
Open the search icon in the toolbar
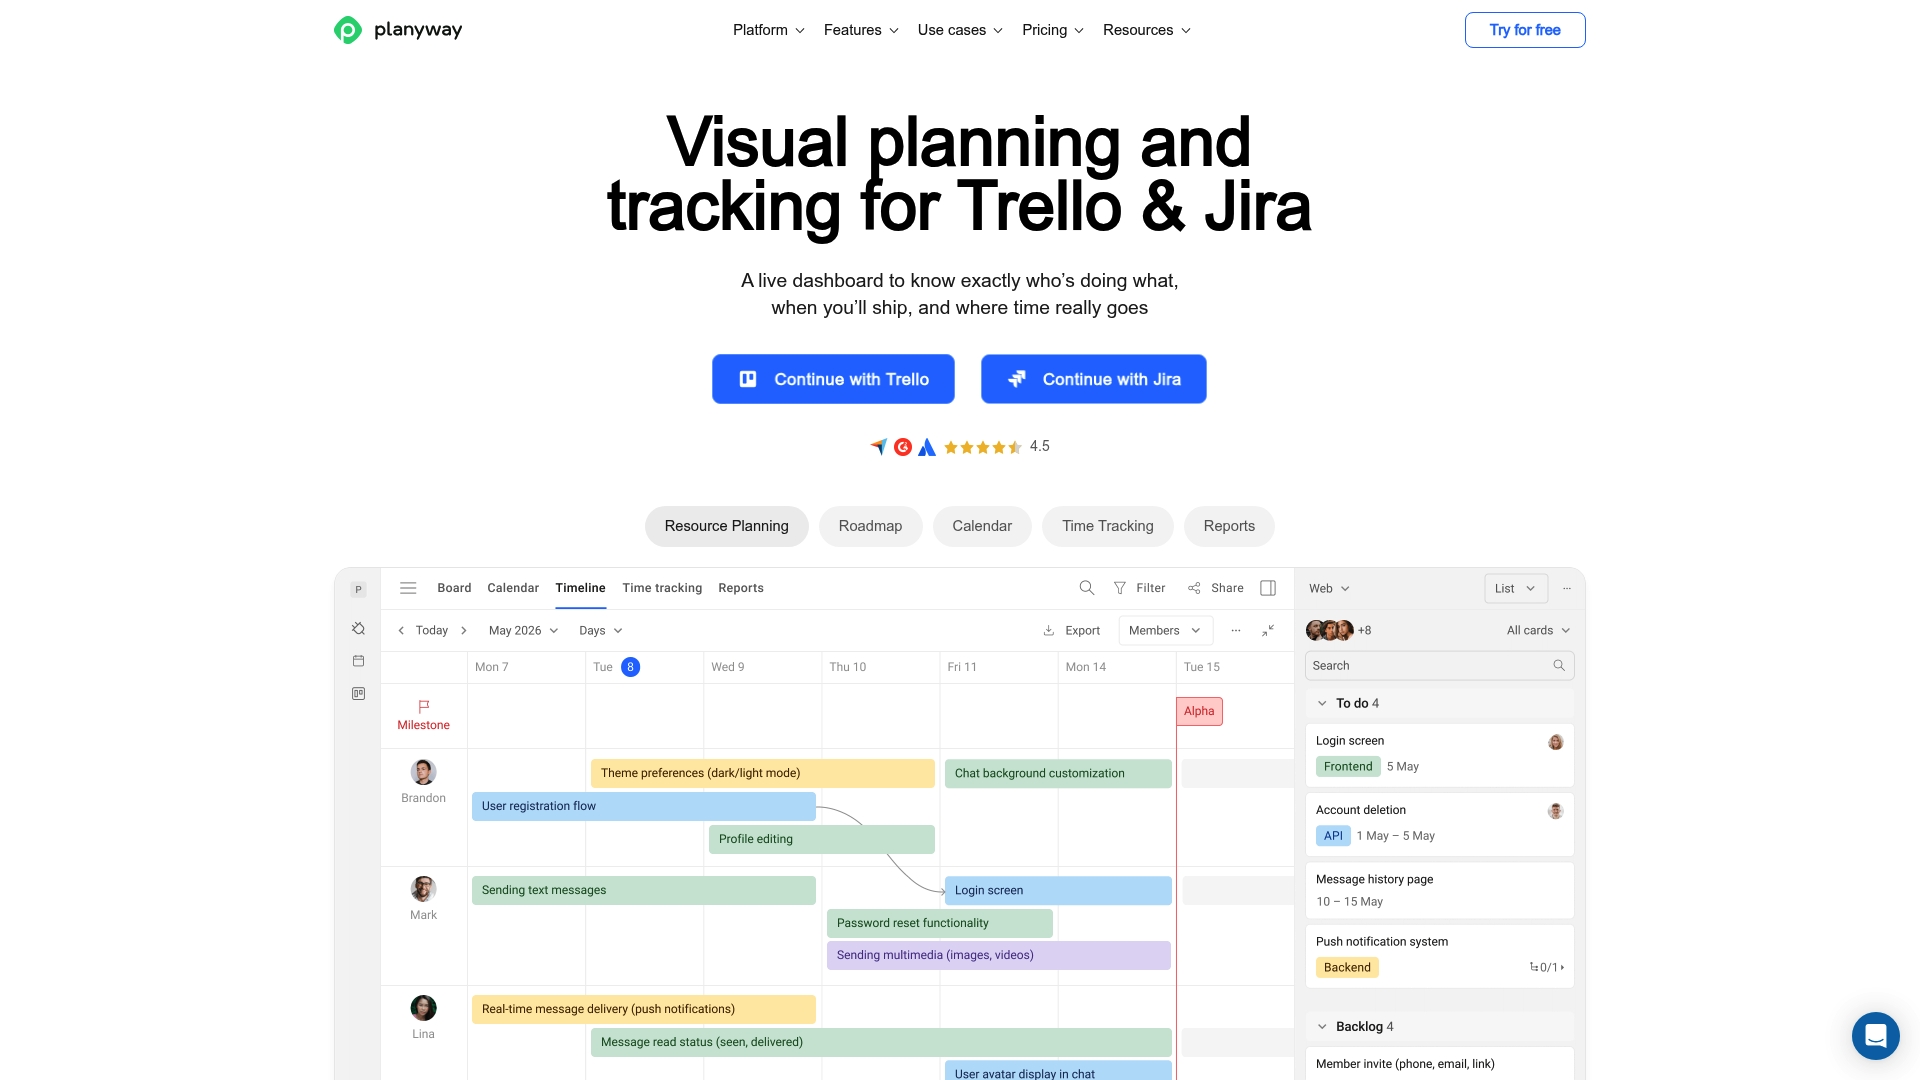(x=1086, y=588)
